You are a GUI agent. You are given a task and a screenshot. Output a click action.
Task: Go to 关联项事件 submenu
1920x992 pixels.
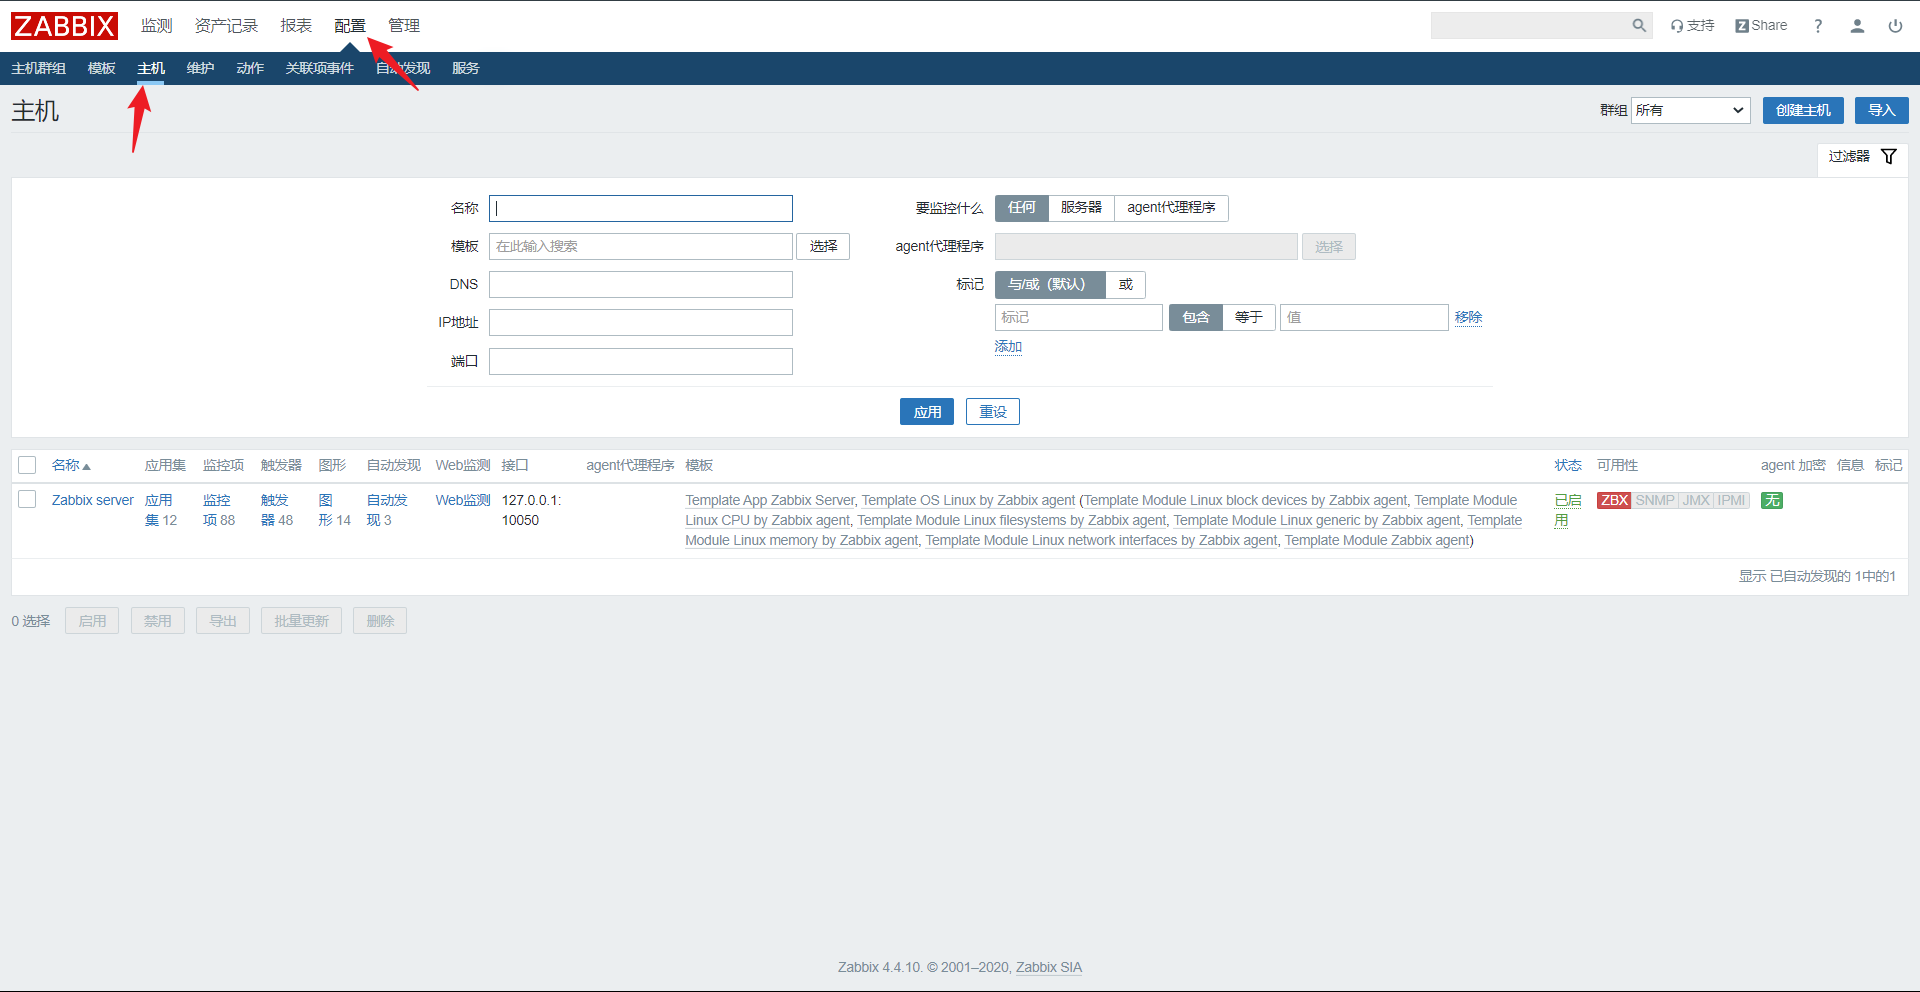pyautogui.click(x=320, y=69)
